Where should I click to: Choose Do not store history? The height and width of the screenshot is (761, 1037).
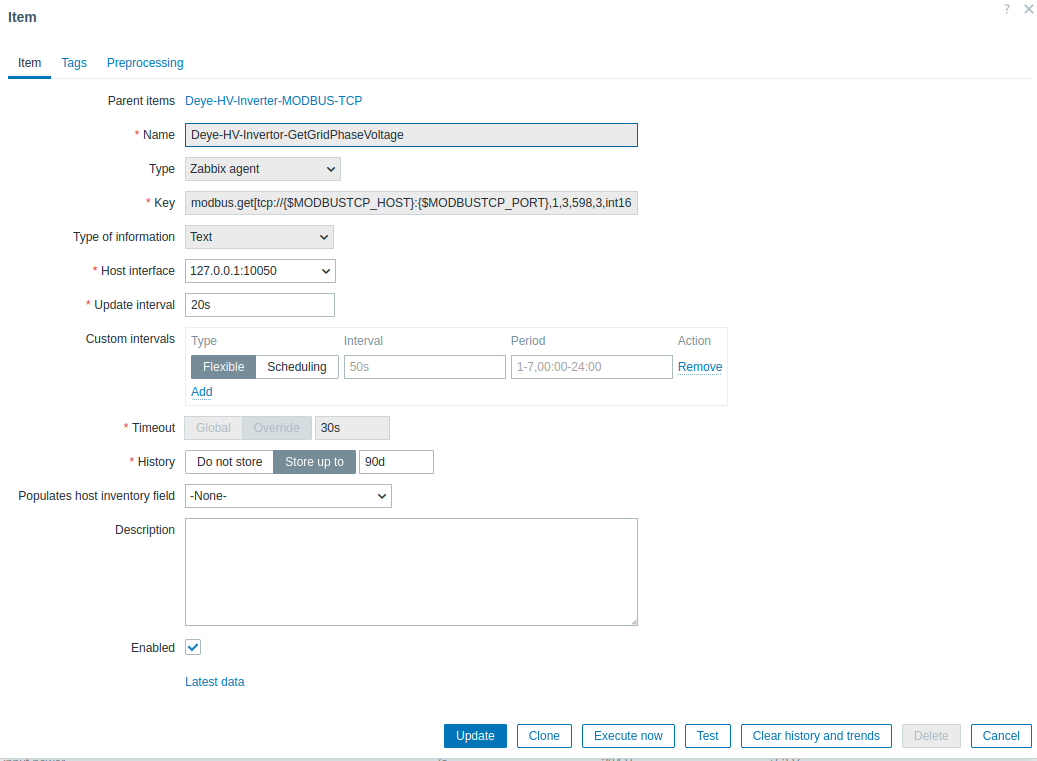(x=229, y=462)
